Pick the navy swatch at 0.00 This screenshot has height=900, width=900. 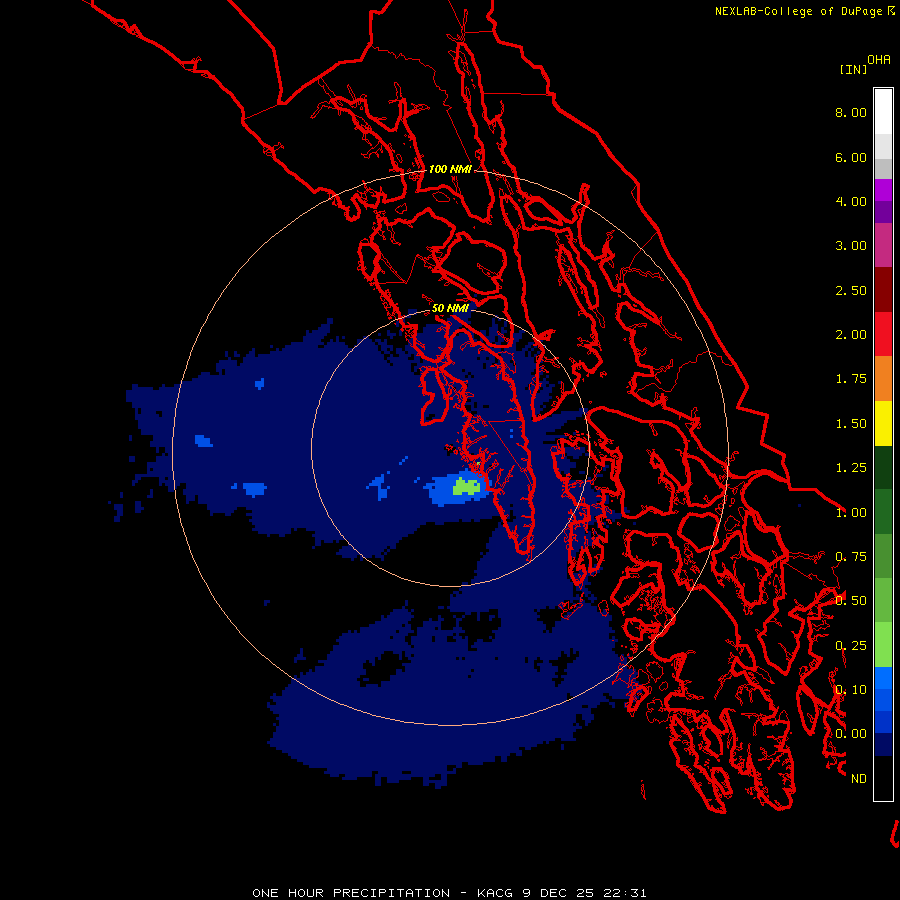coord(883,745)
